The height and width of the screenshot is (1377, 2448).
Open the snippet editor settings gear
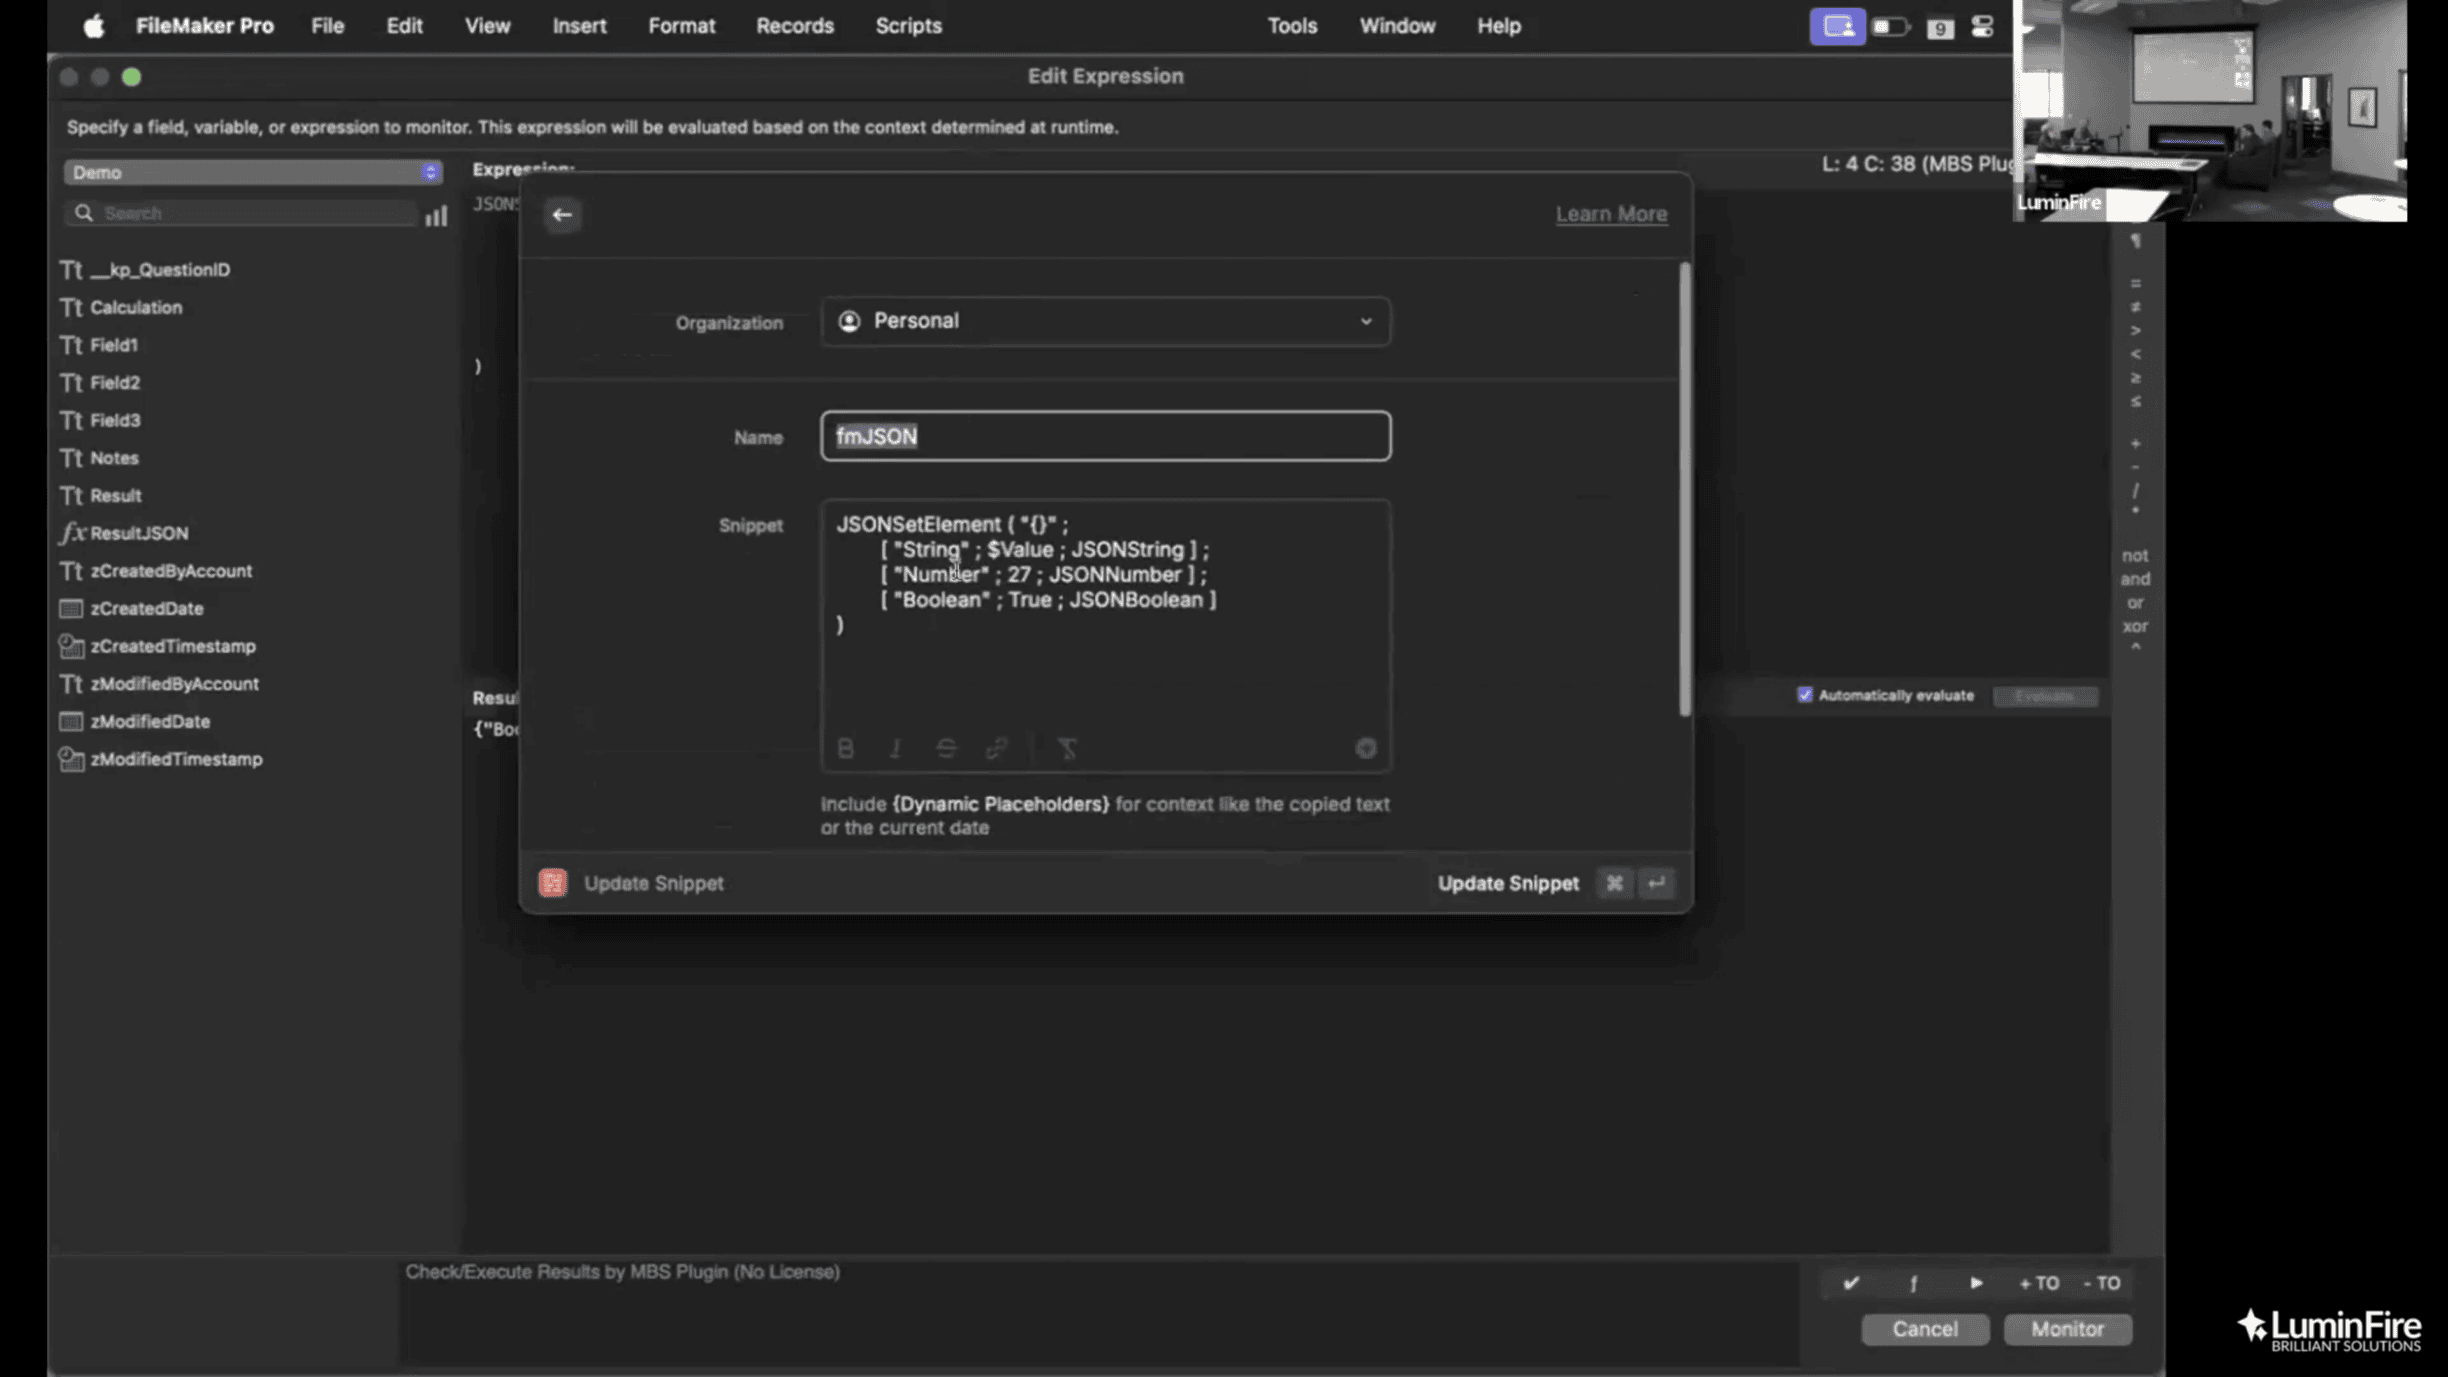coord(1366,748)
